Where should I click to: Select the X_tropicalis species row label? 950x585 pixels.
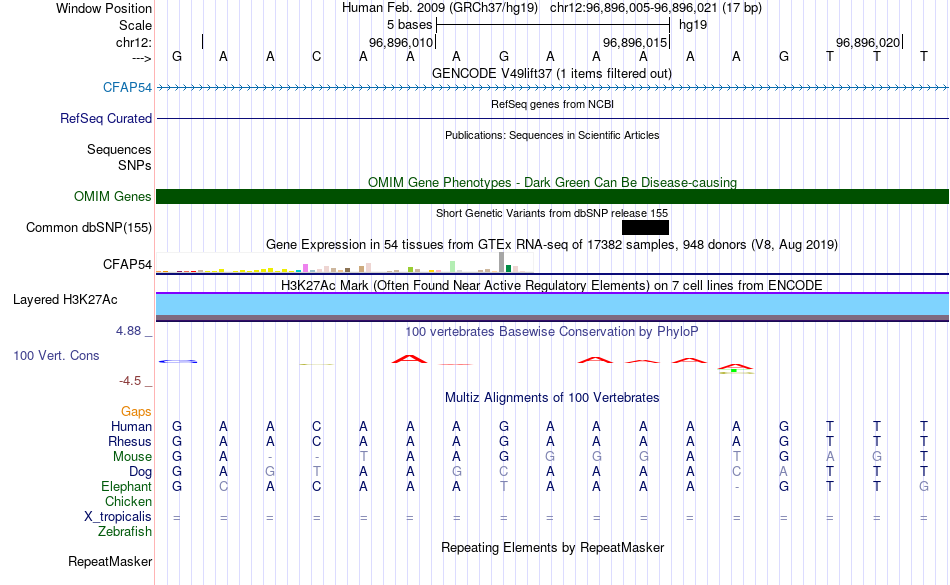118,517
